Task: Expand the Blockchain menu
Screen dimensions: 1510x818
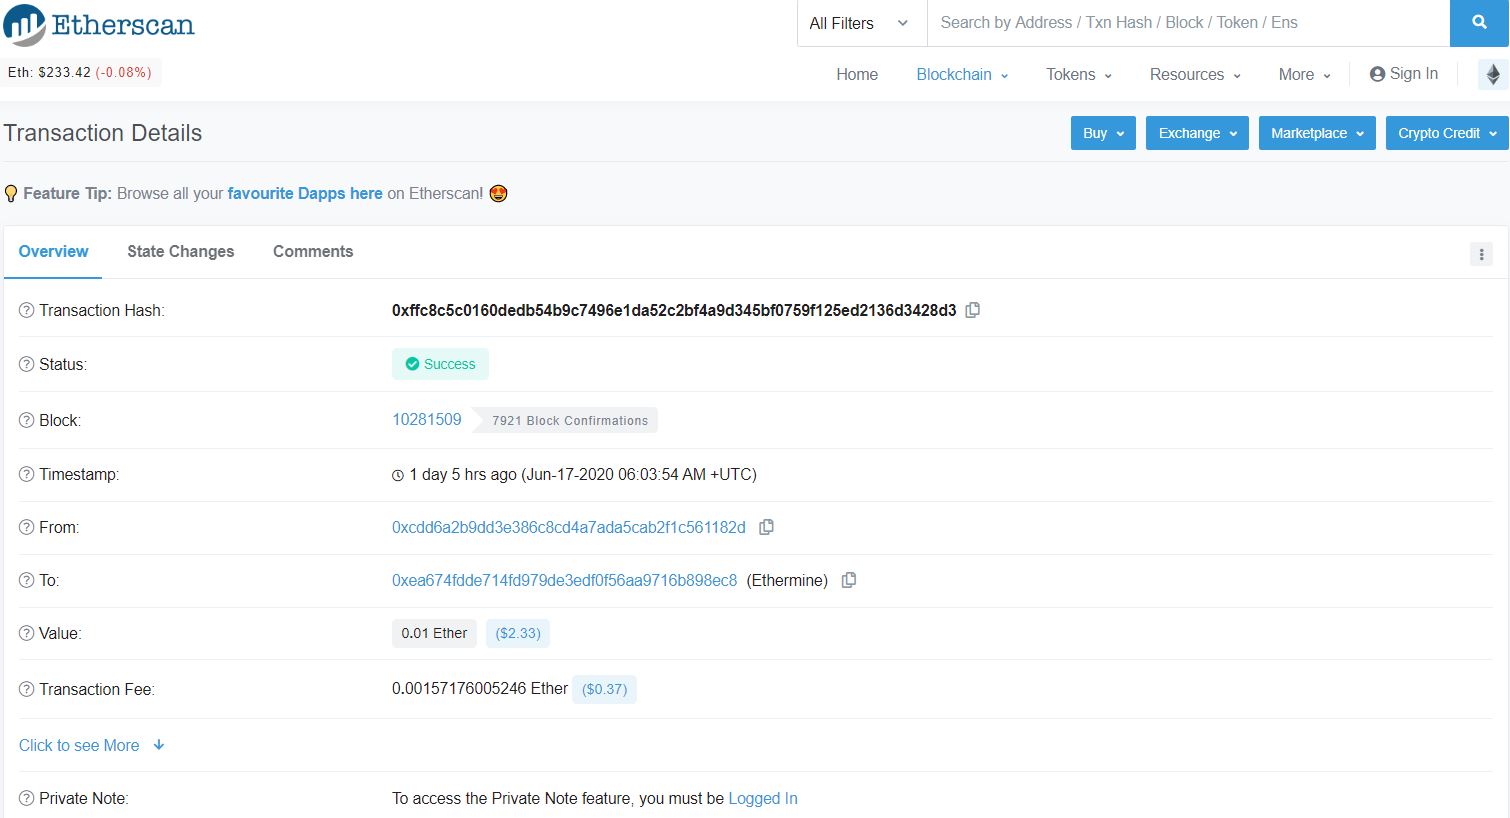Action: point(962,74)
